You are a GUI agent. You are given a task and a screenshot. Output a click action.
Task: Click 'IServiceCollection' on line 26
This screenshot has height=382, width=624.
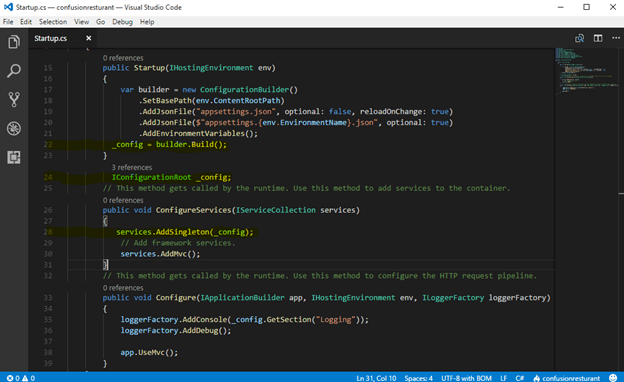point(275,210)
